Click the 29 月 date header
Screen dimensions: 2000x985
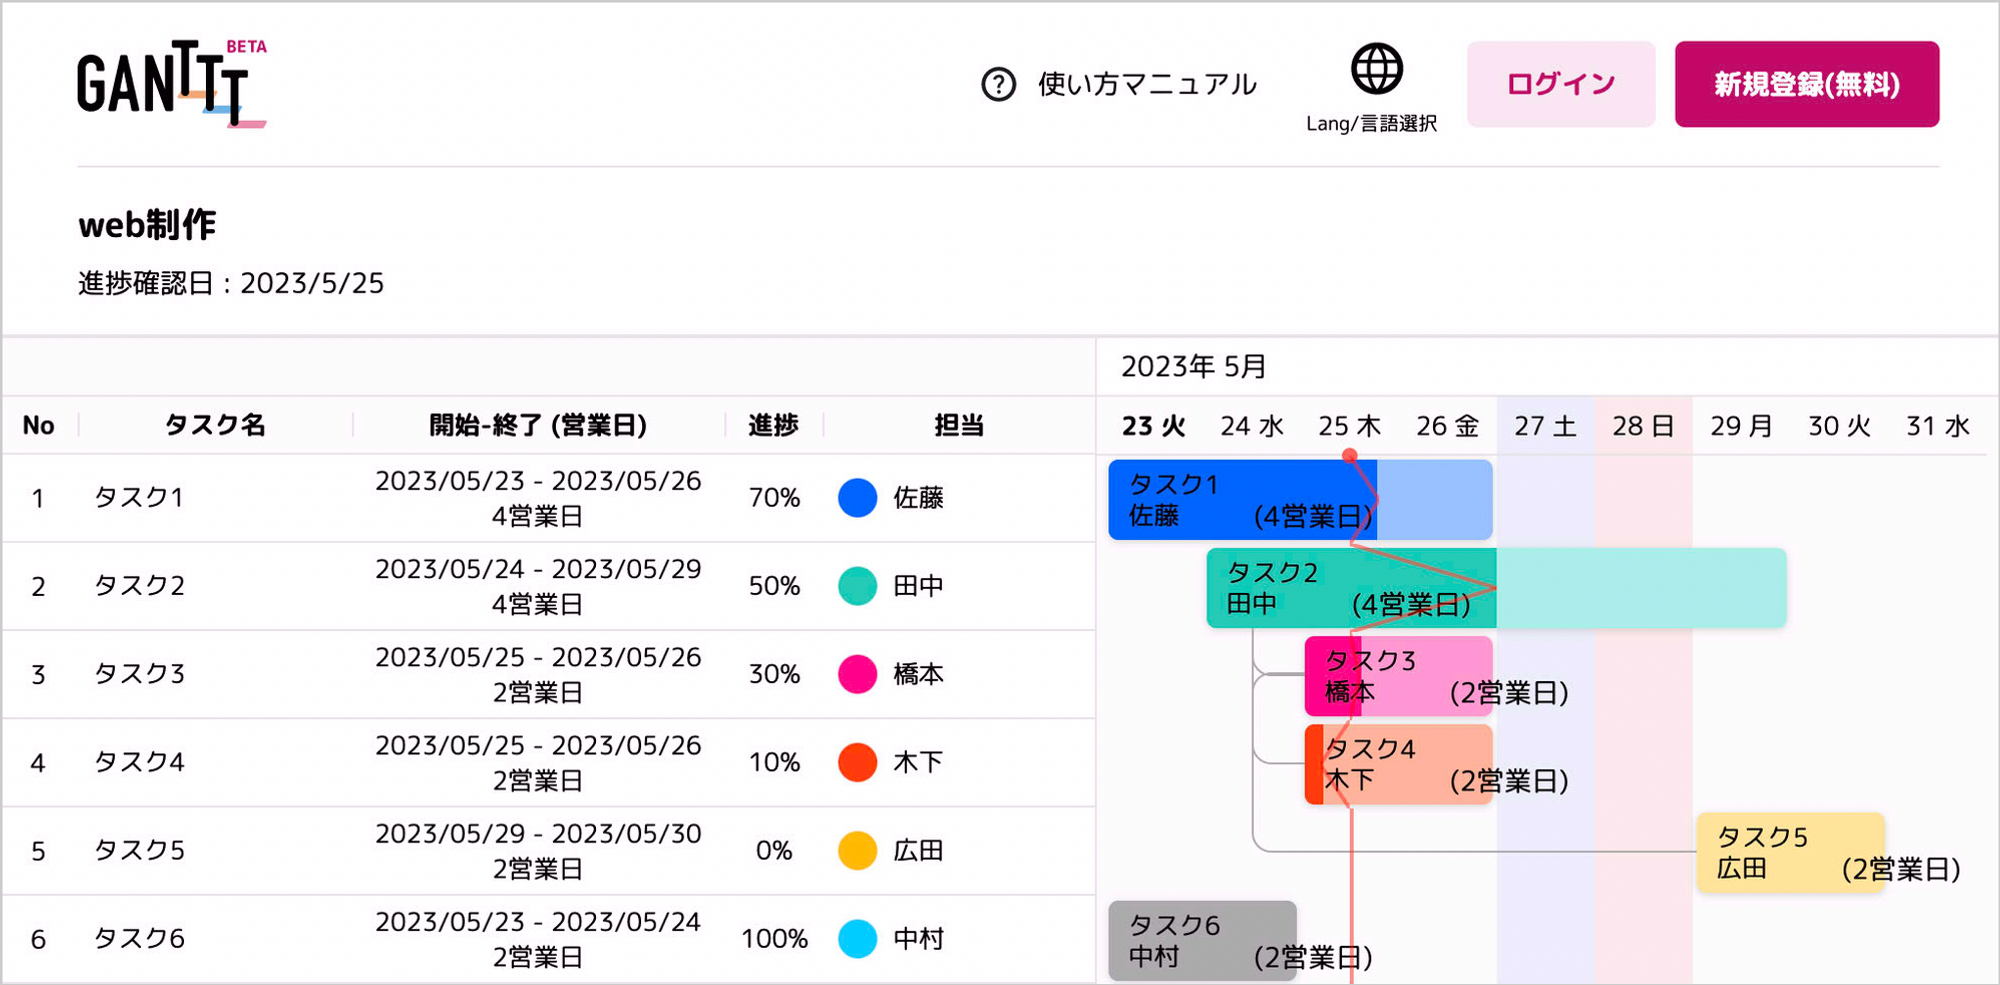[1741, 427]
